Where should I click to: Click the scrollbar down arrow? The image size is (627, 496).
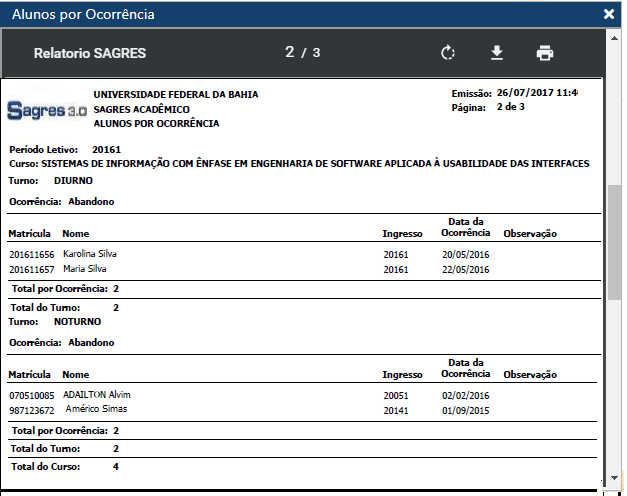pyautogui.click(x=614, y=479)
